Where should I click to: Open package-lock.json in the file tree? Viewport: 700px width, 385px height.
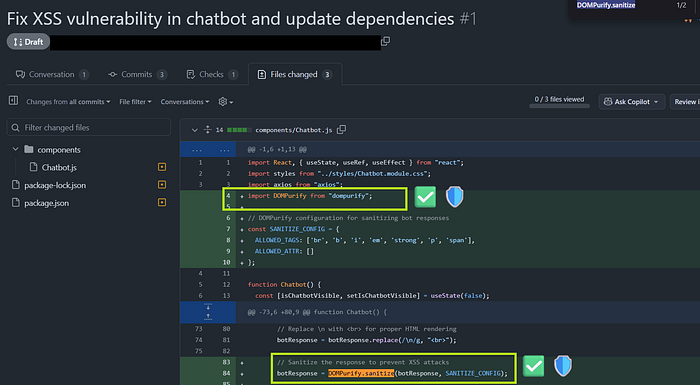click(55, 185)
